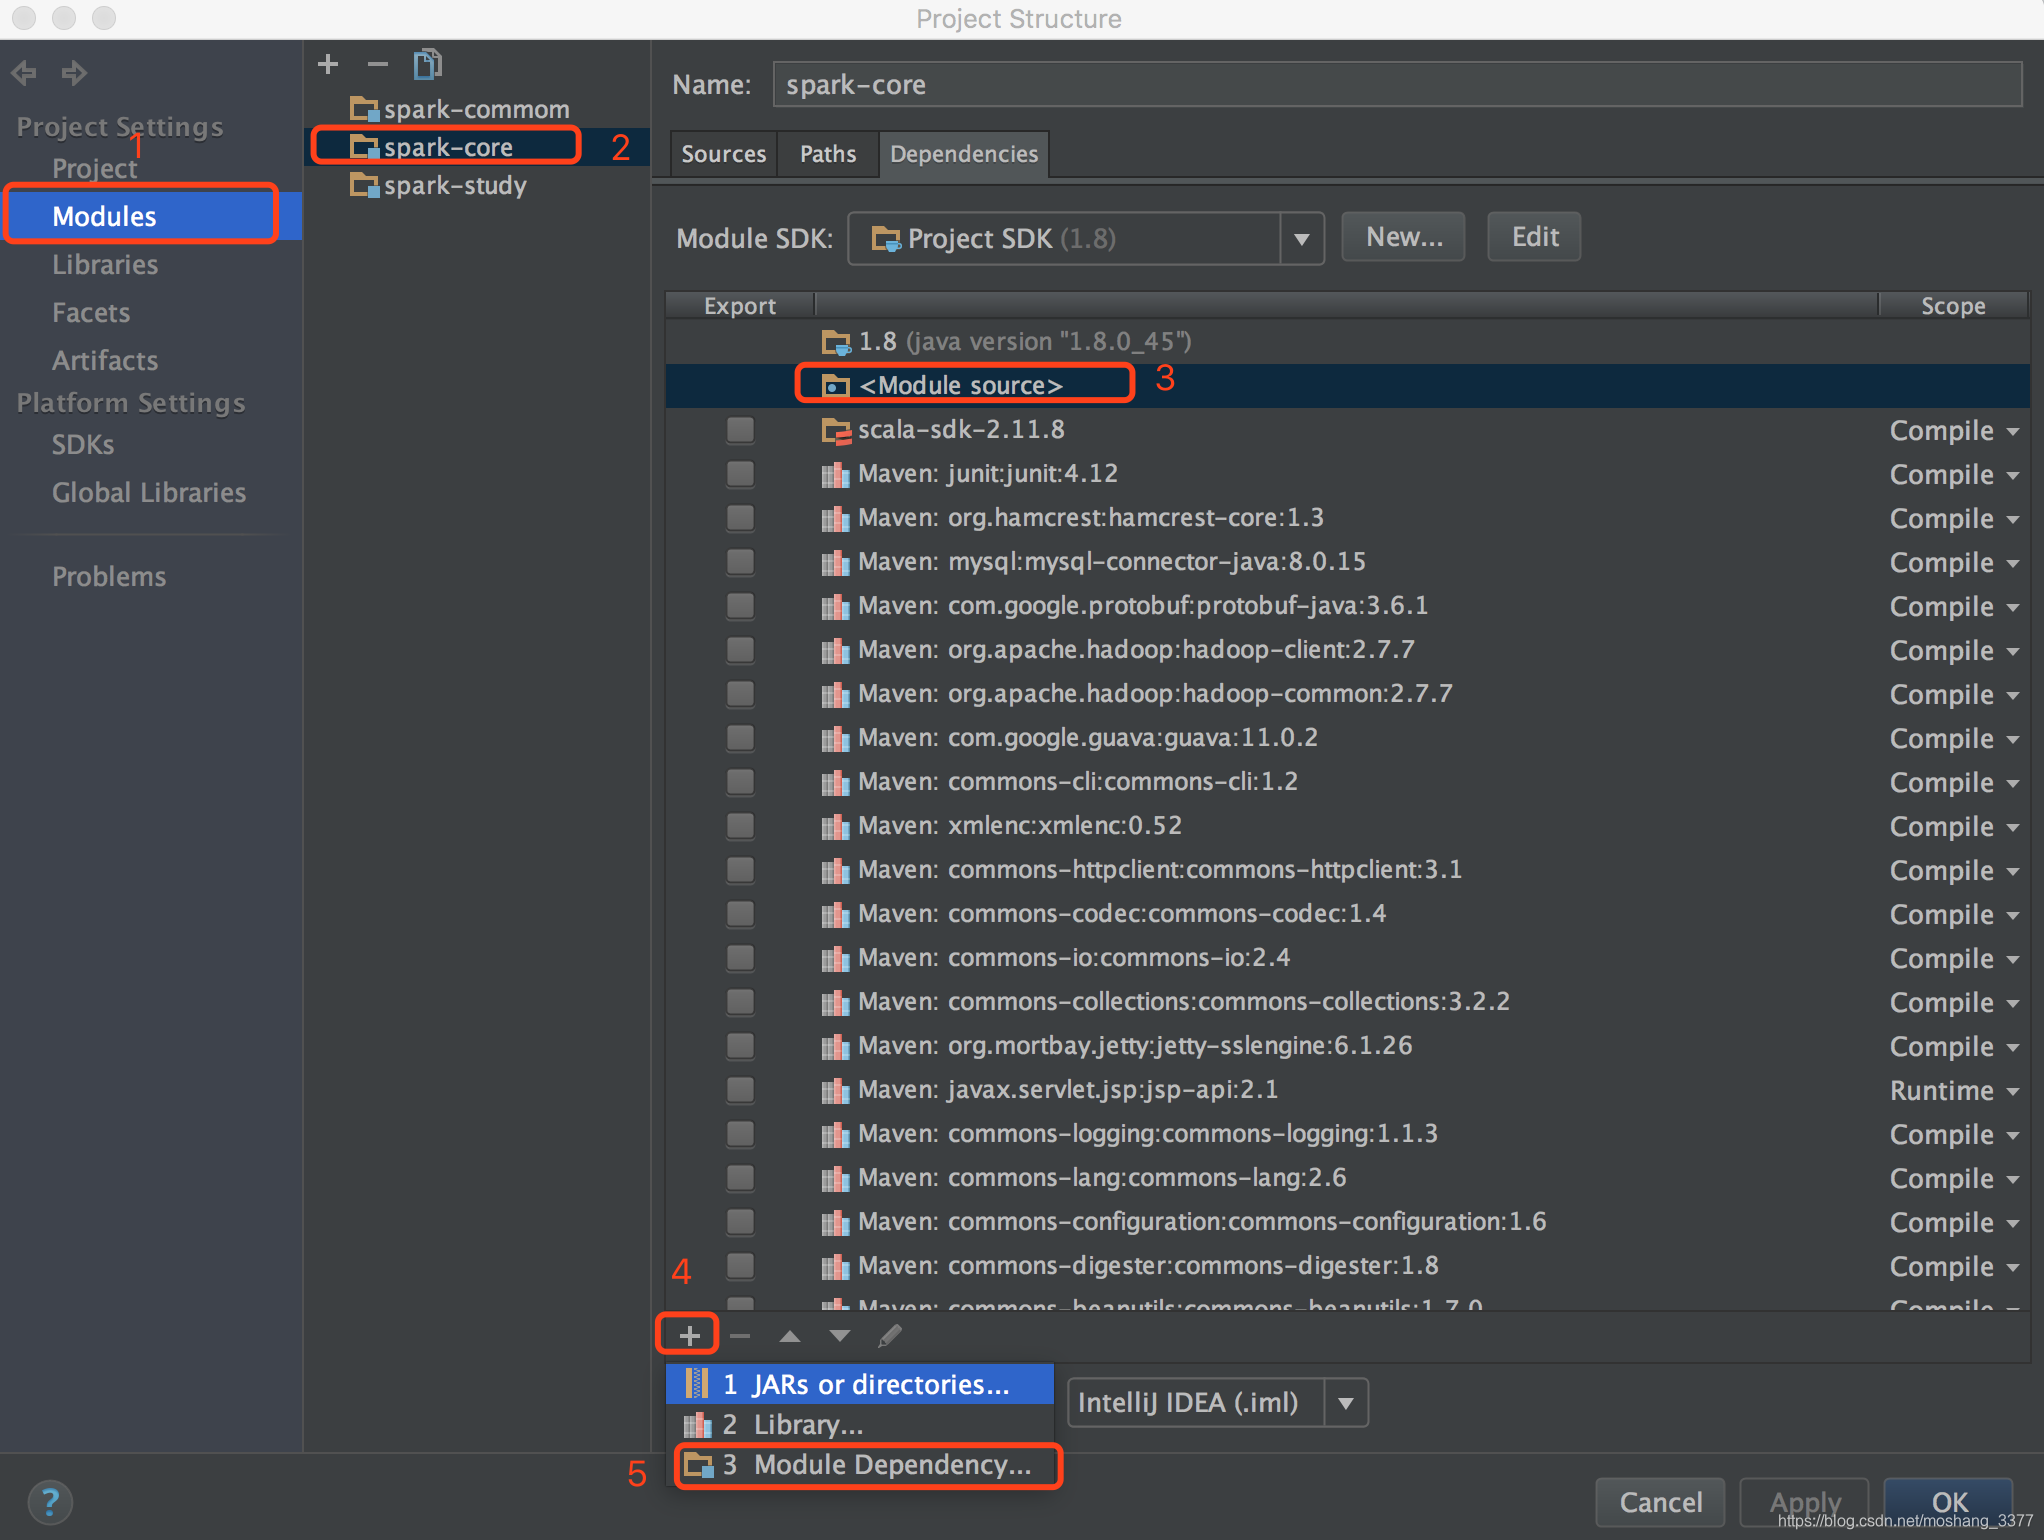This screenshot has height=1540, width=2044.
Task: Open help with question mark icon
Action: [50, 1502]
